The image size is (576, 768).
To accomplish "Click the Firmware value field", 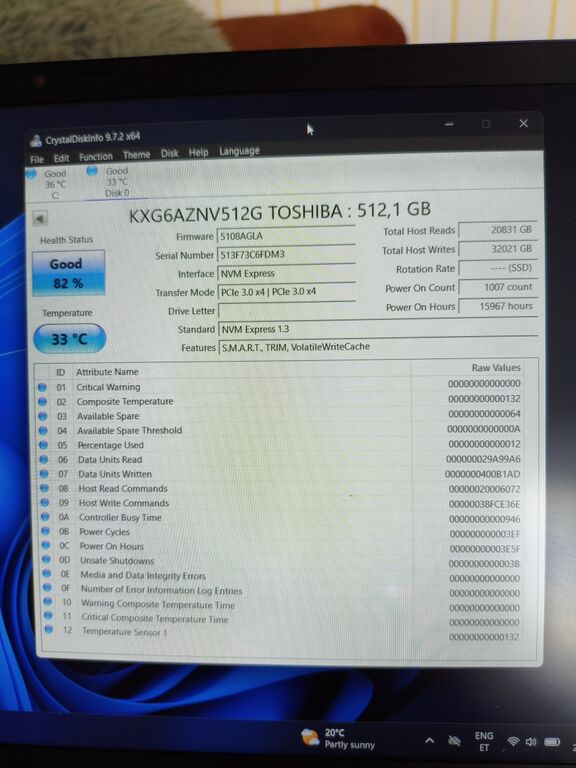I will coord(287,236).
